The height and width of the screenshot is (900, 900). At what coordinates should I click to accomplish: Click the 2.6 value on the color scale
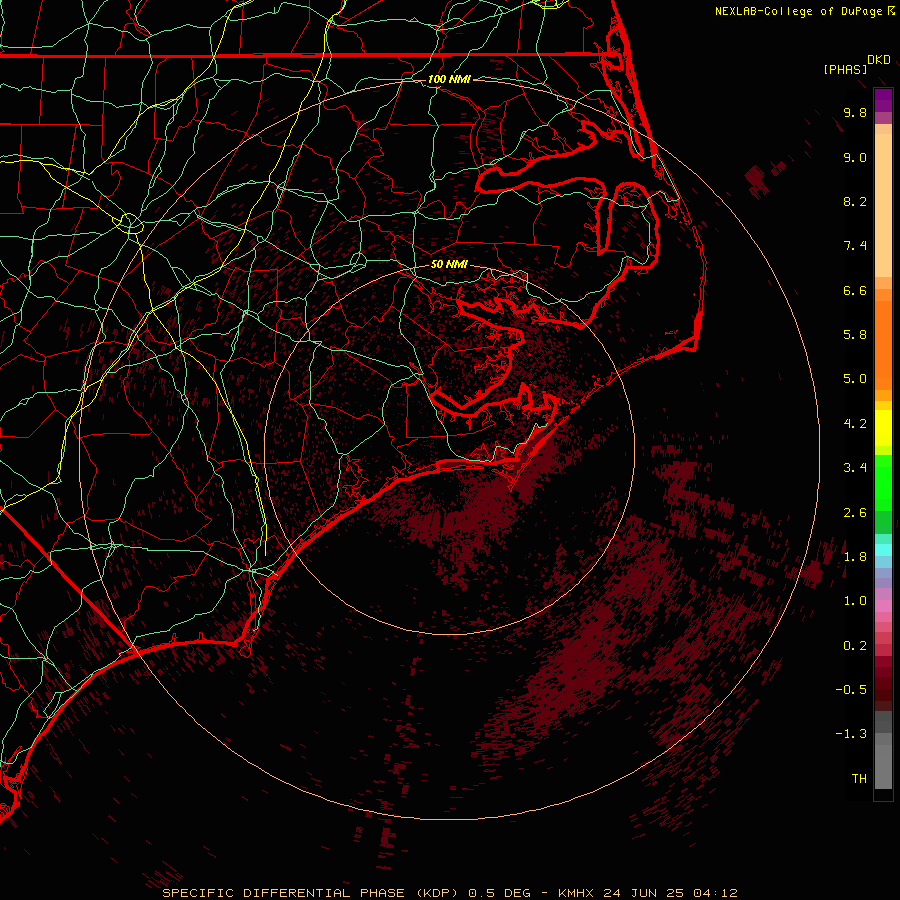(x=855, y=513)
